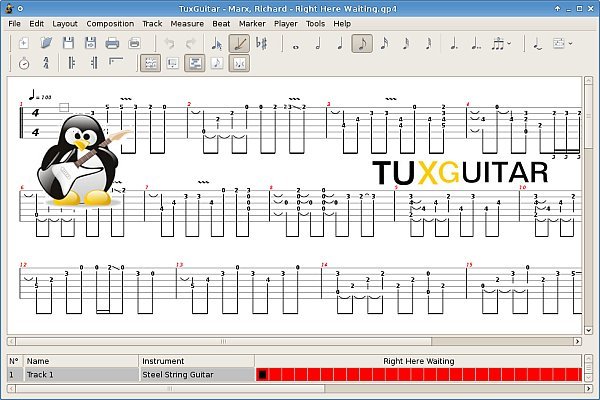The image size is (600, 400).
Task: Open the Help menu
Action: coord(342,24)
